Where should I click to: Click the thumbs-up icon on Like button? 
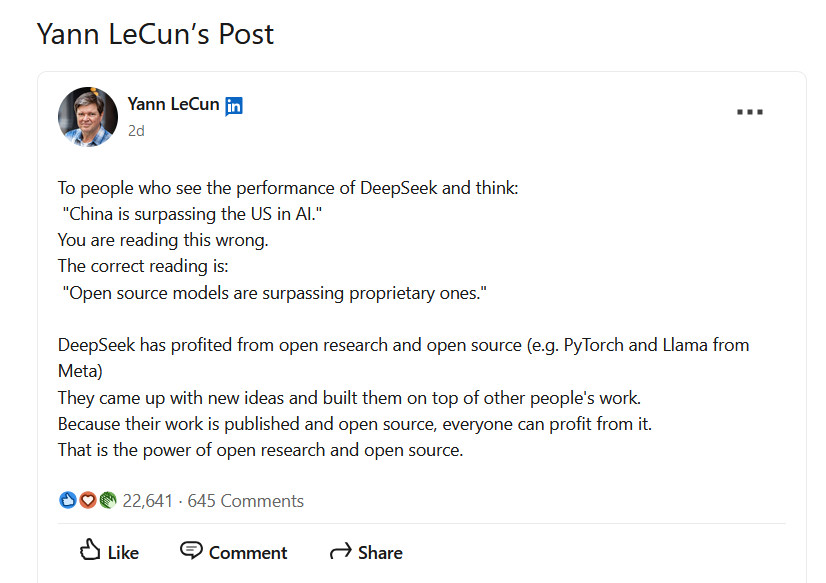point(90,551)
